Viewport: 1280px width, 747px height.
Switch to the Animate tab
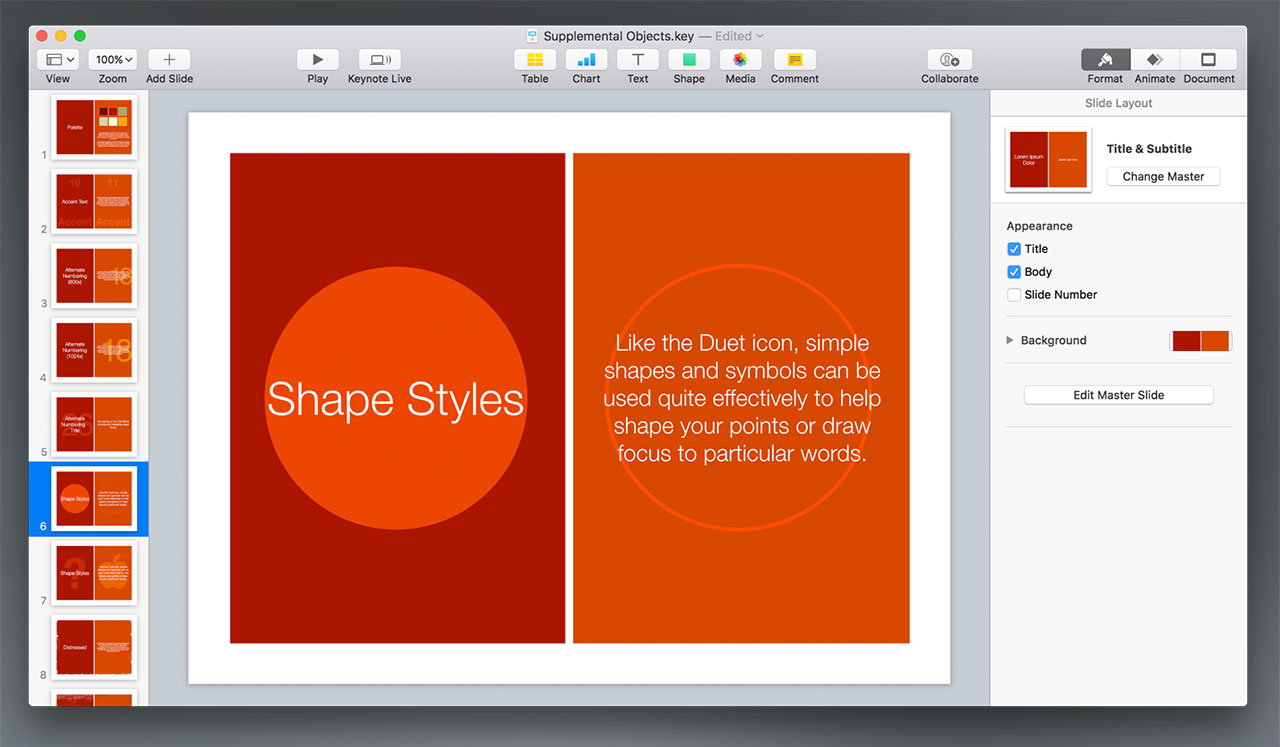pyautogui.click(x=1154, y=60)
